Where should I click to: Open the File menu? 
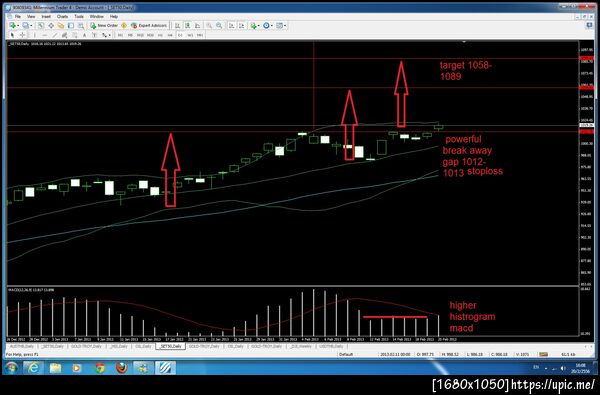pos(18,16)
